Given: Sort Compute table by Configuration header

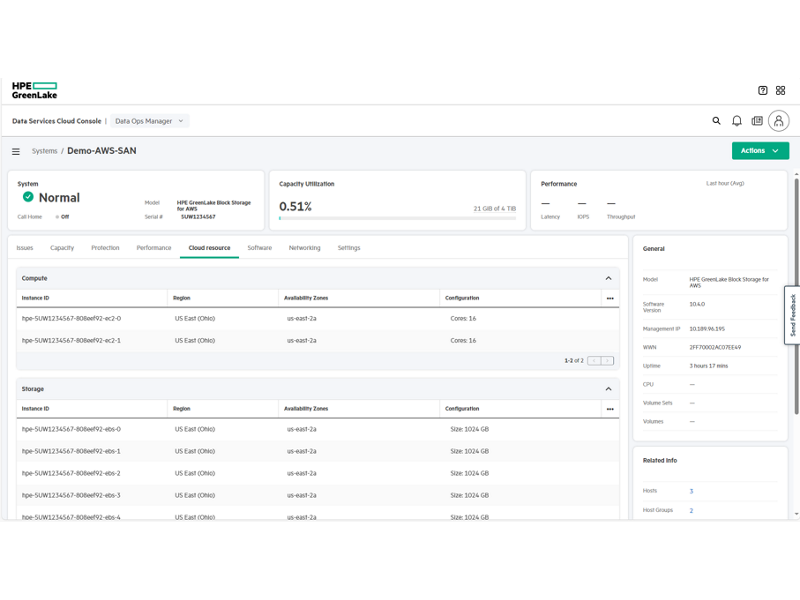Looking at the screenshot, I should 462,298.
